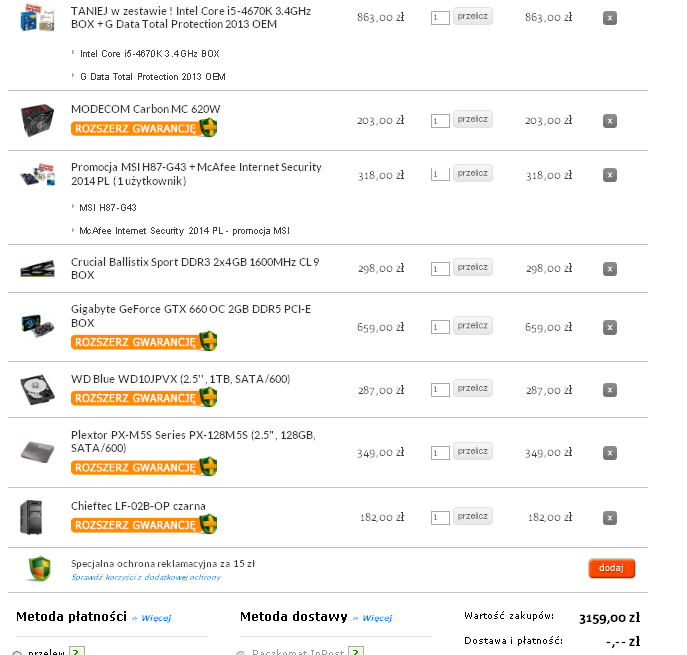Open the WD Blue hard drive thumbnail
687x655 pixels.
click(x=37, y=389)
